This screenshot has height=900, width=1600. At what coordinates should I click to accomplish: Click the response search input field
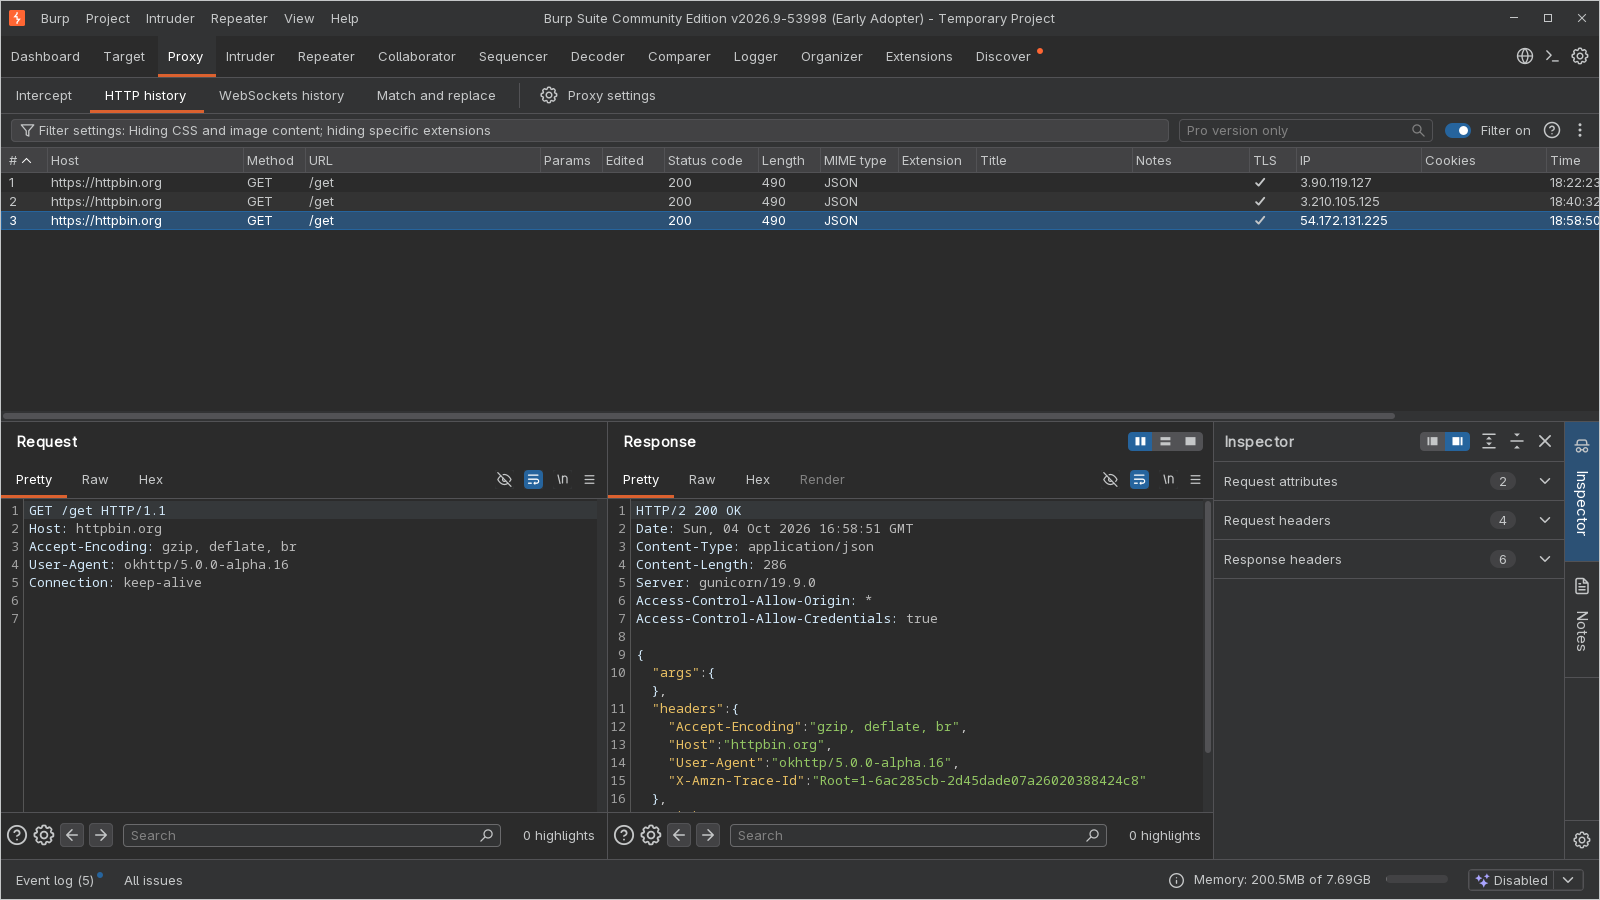click(918, 835)
